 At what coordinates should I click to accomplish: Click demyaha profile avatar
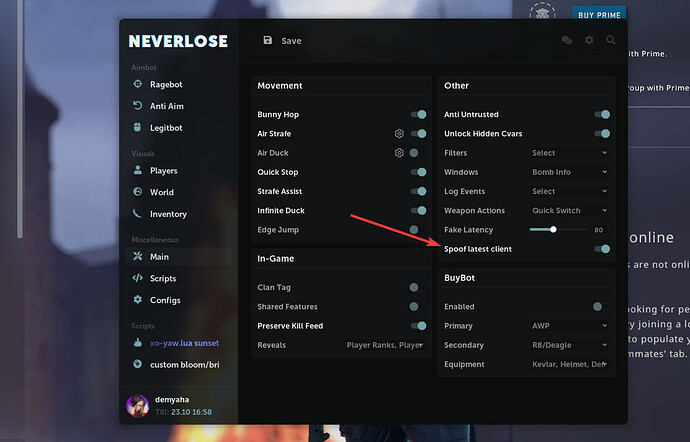pyautogui.click(x=138, y=405)
